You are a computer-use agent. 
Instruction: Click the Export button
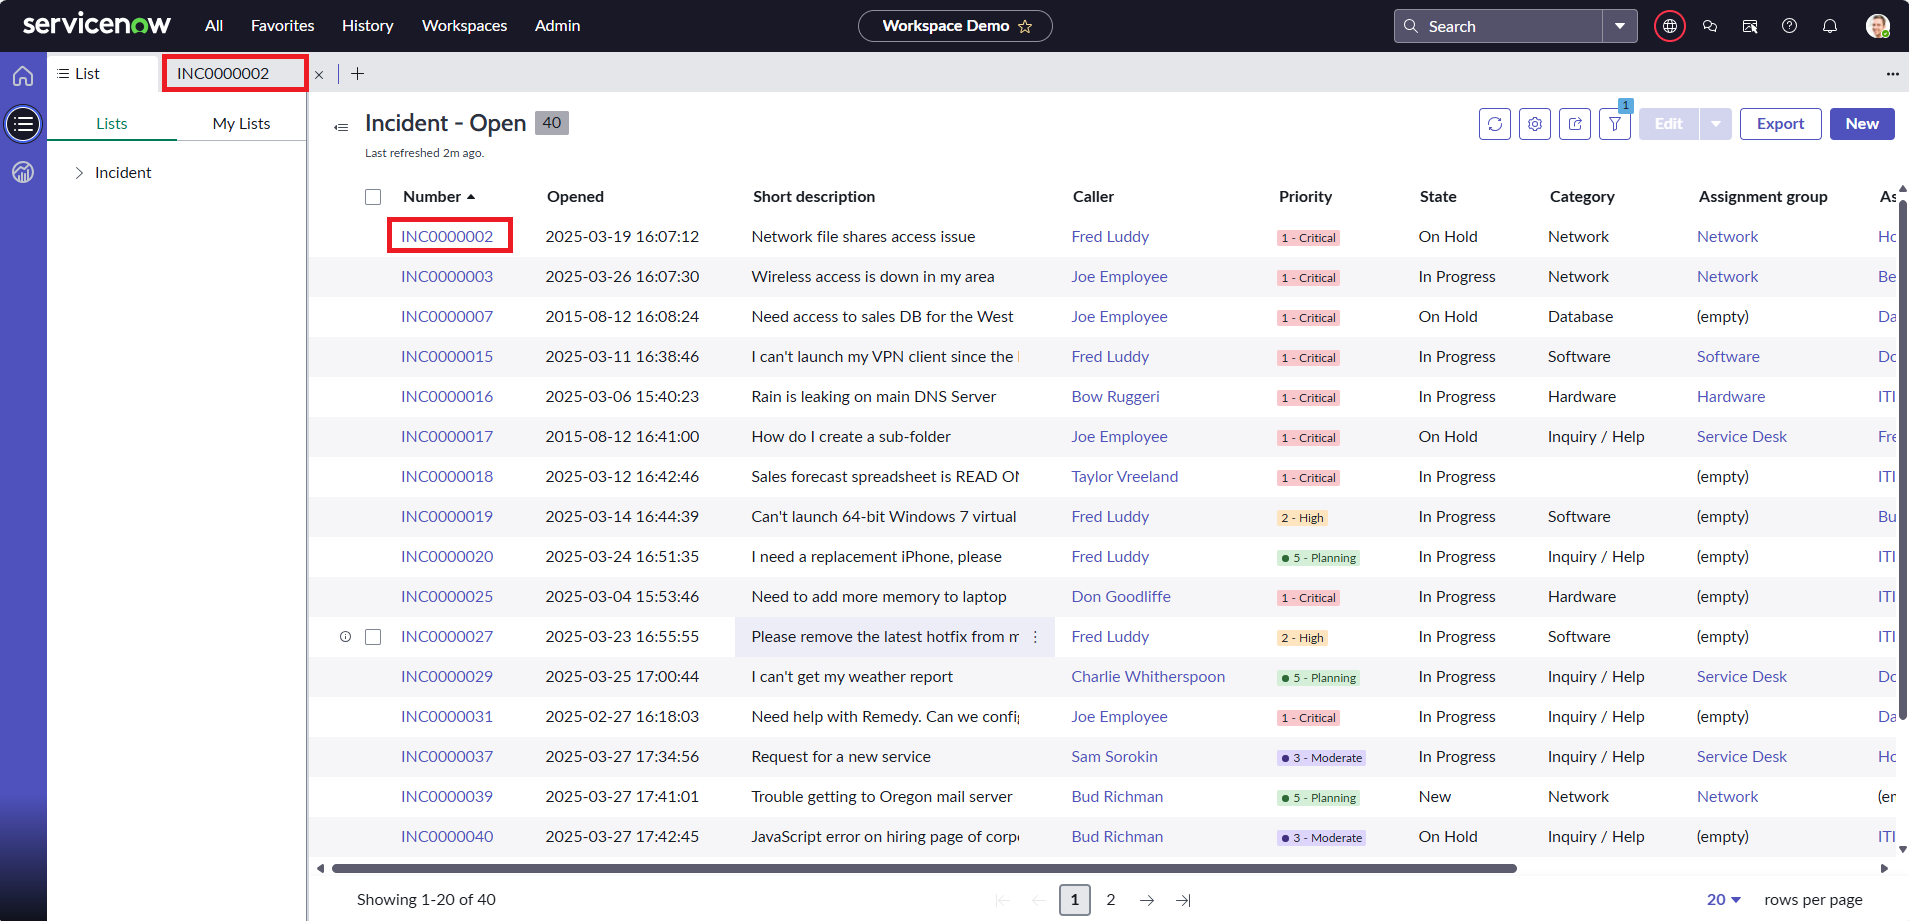click(x=1780, y=124)
